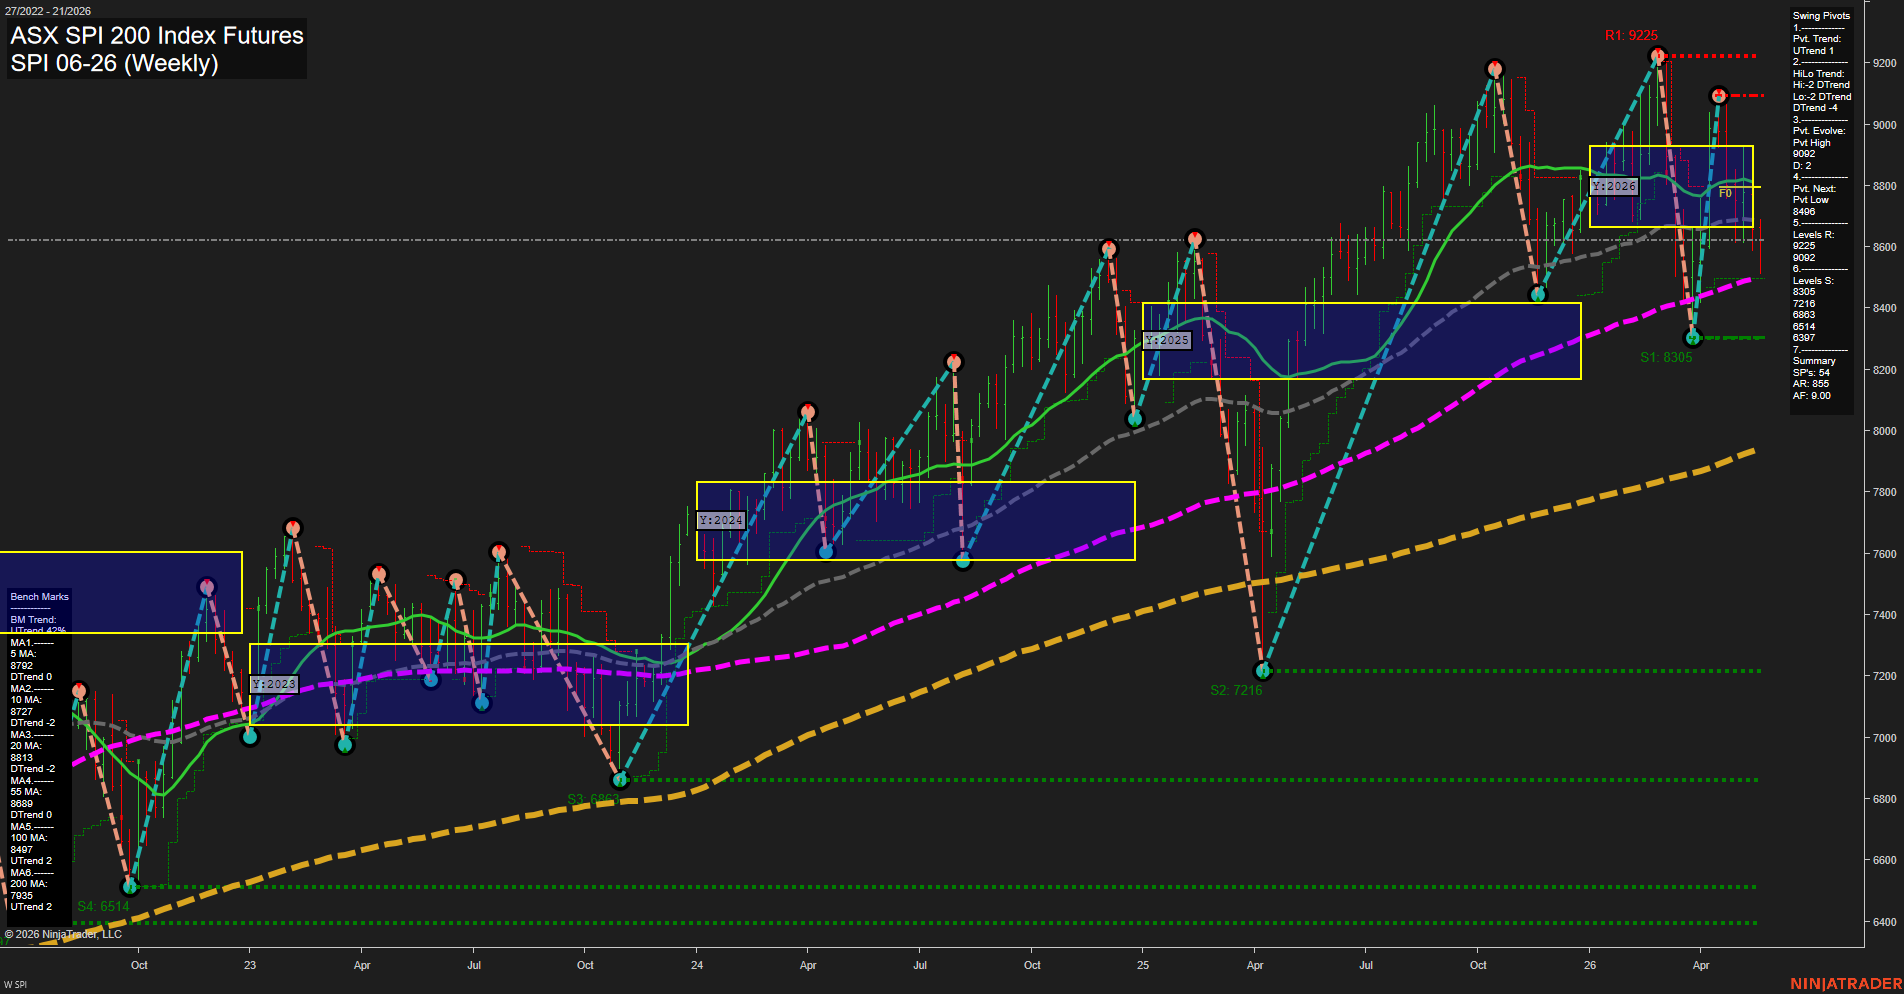Image resolution: width=1904 pixels, height=994 pixels.
Task: Select the Y:2023 yearly box label
Action: (274, 684)
